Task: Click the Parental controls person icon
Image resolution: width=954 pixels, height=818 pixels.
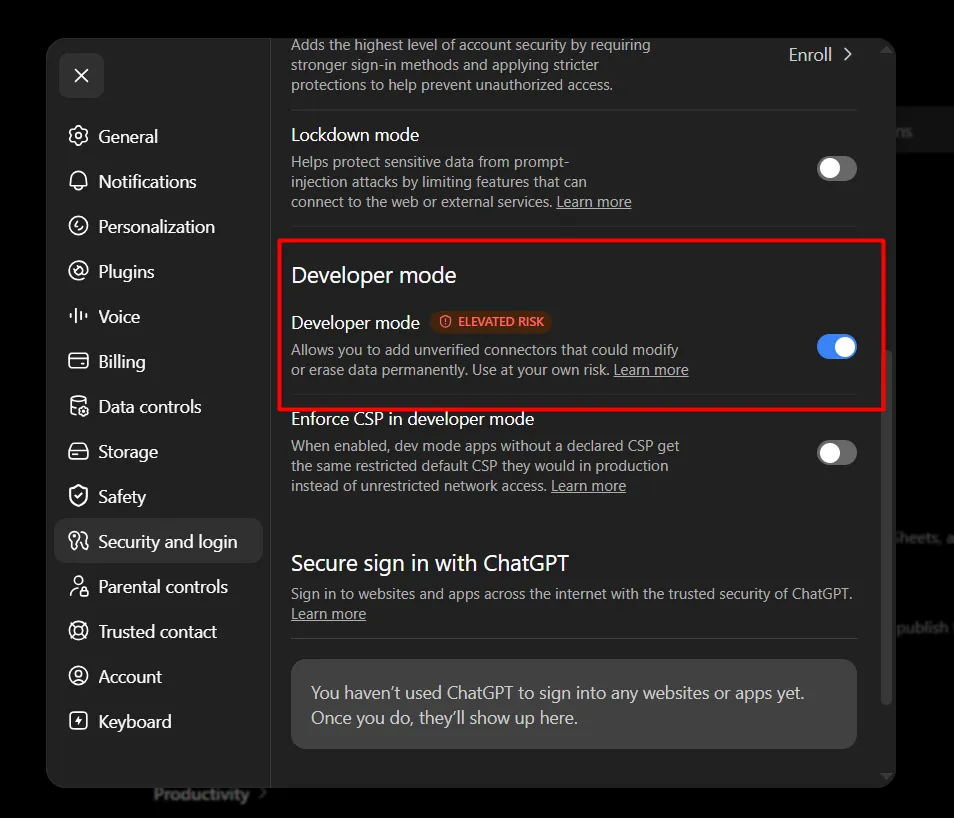Action: pos(78,586)
